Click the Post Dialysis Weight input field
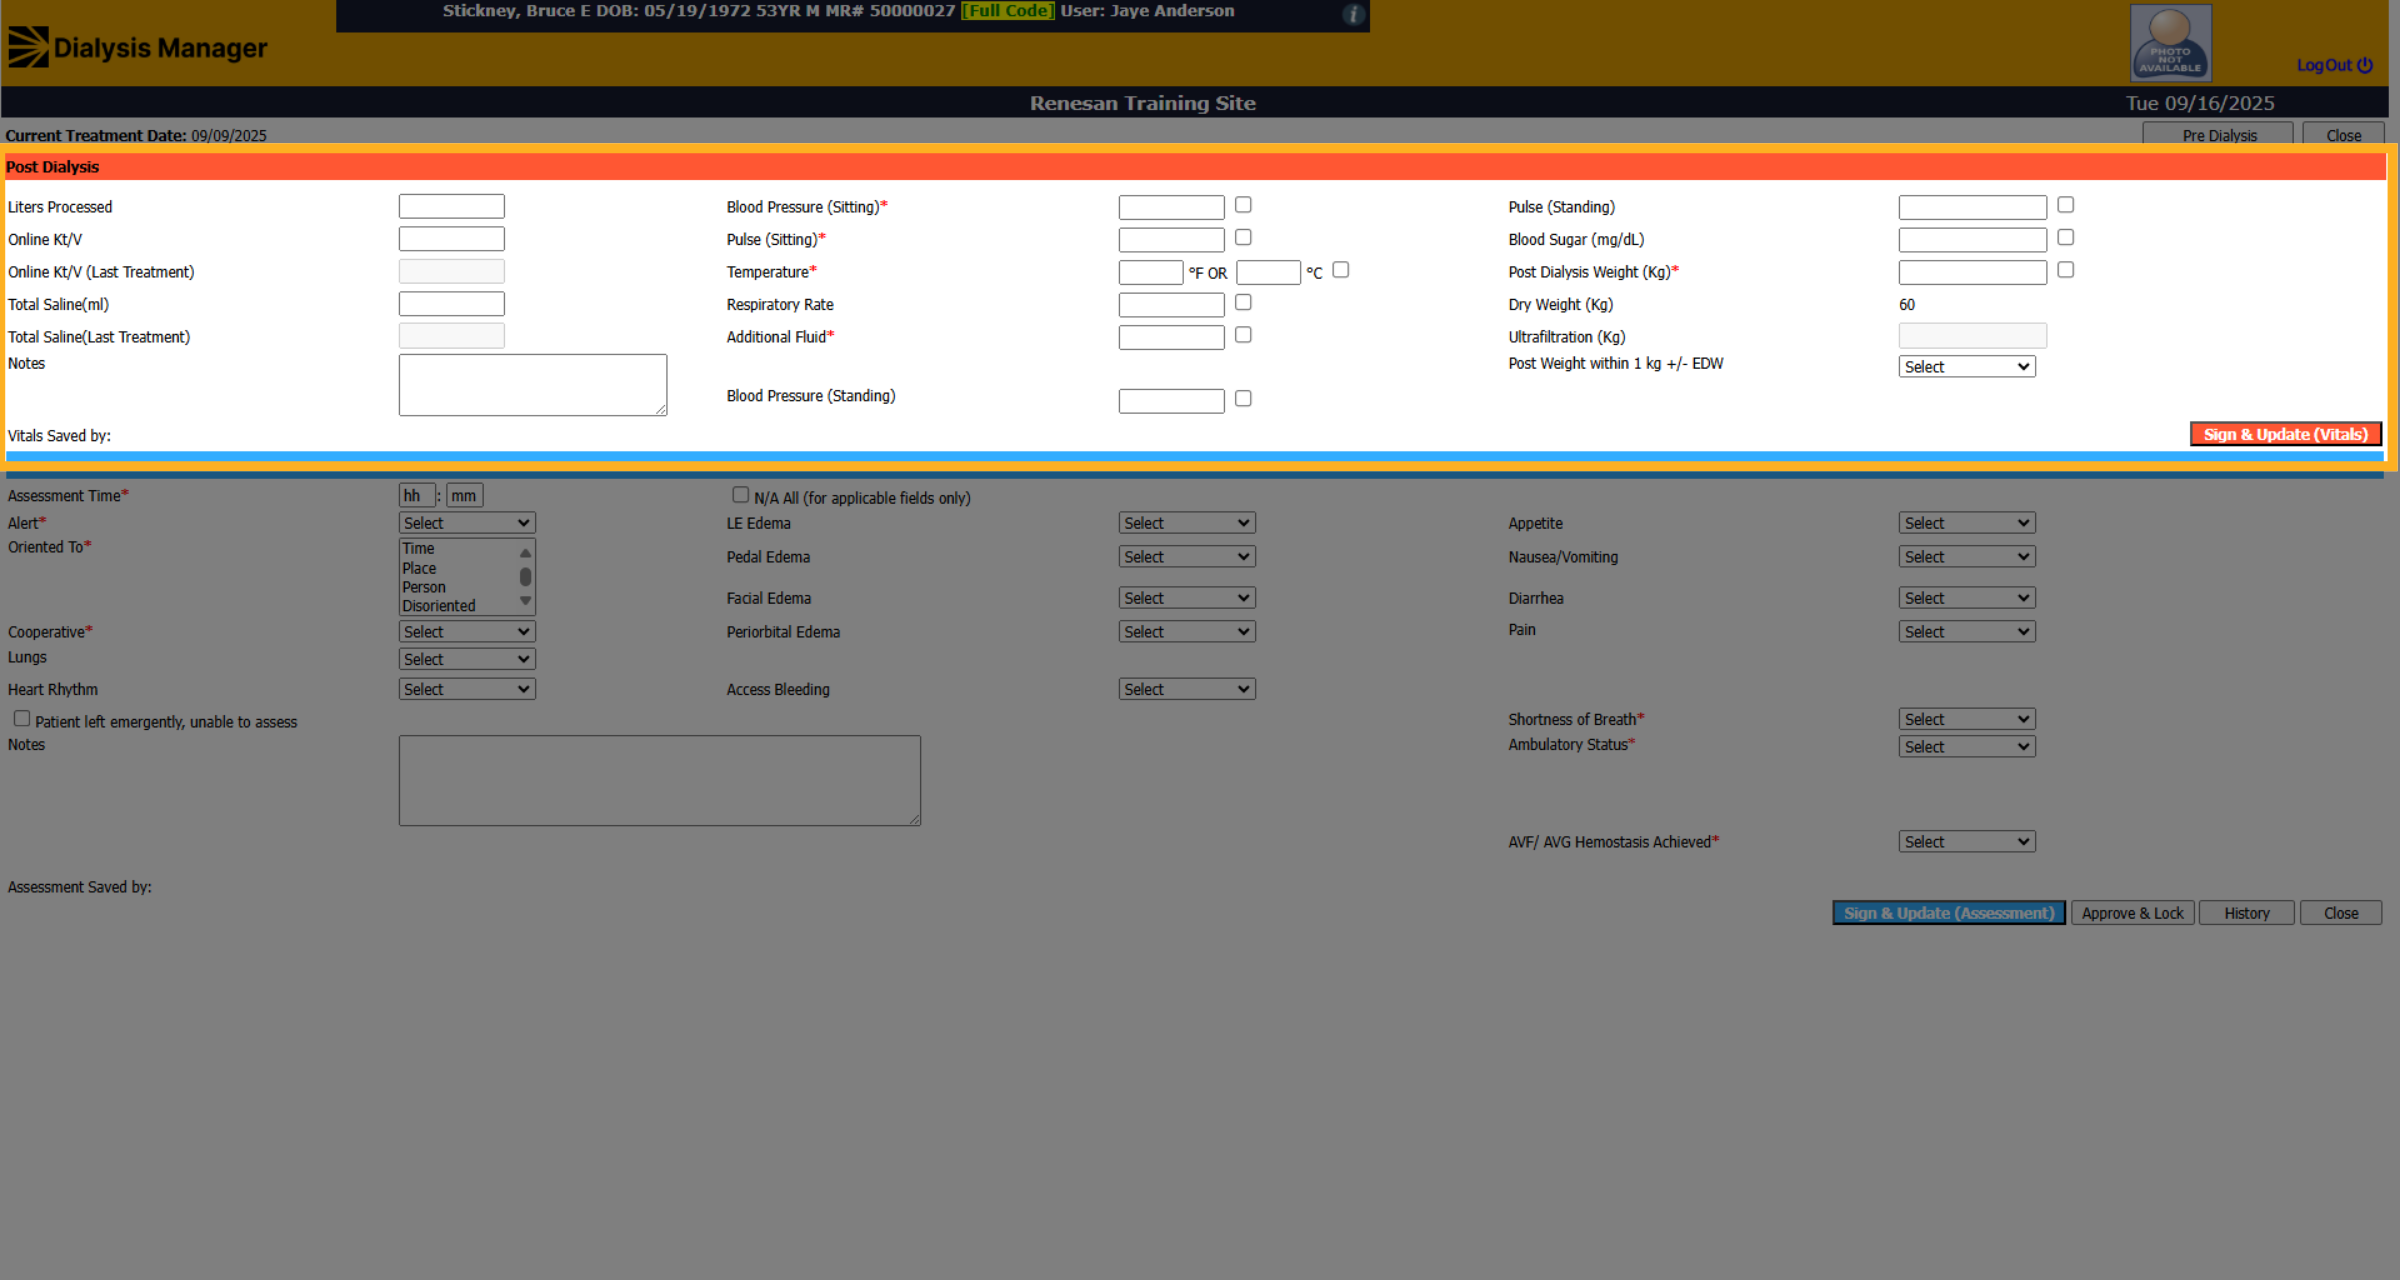This screenshot has height=1280, width=2400. 1972,272
